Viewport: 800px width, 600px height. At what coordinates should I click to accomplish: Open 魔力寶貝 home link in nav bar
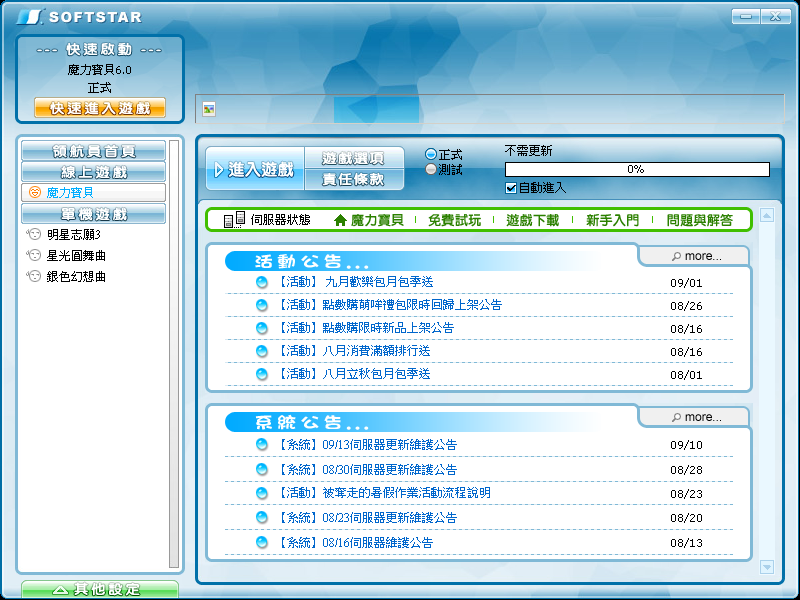coord(377,220)
